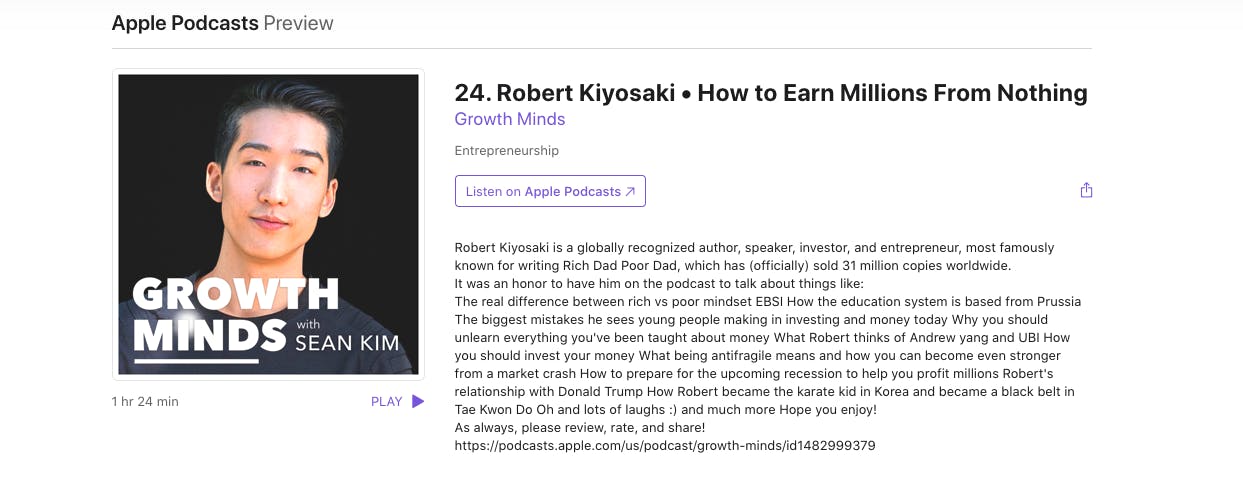Click the 1 hr 24 min duration
Screen dimensions: 1243x491
pos(145,402)
